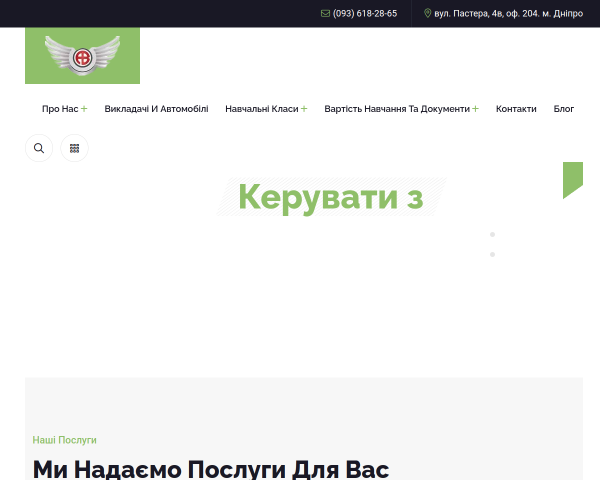Select the first slider pagination dot
Screen dimensions: 600x480
point(492,234)
